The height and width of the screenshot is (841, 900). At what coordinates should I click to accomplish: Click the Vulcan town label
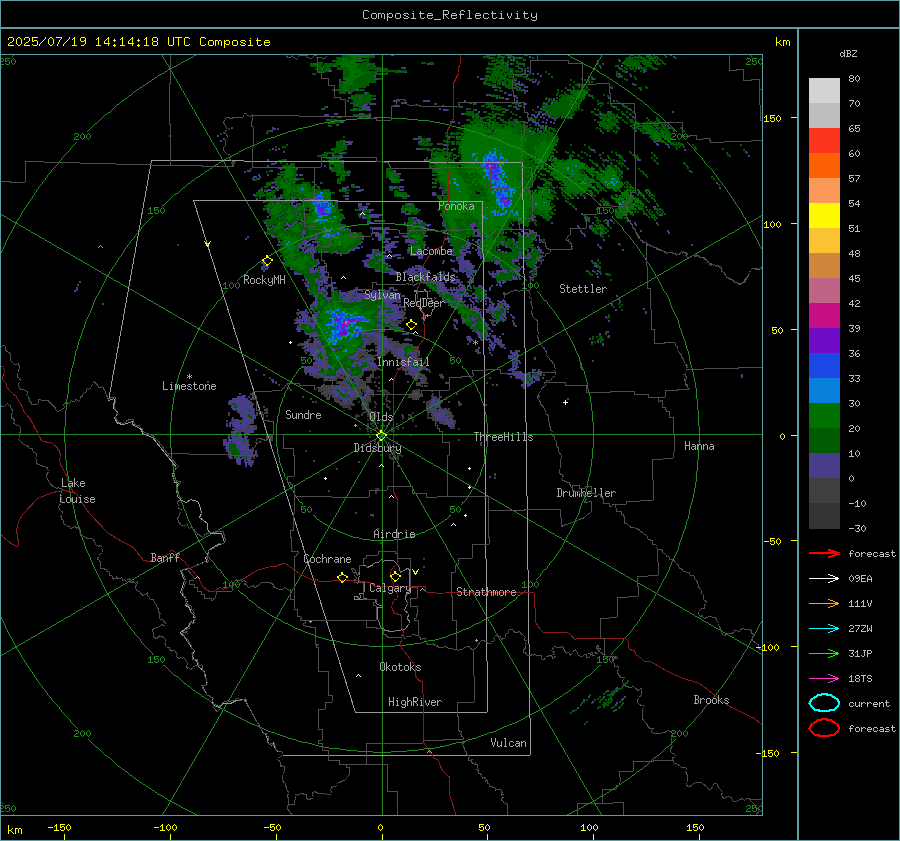(508, 743)
